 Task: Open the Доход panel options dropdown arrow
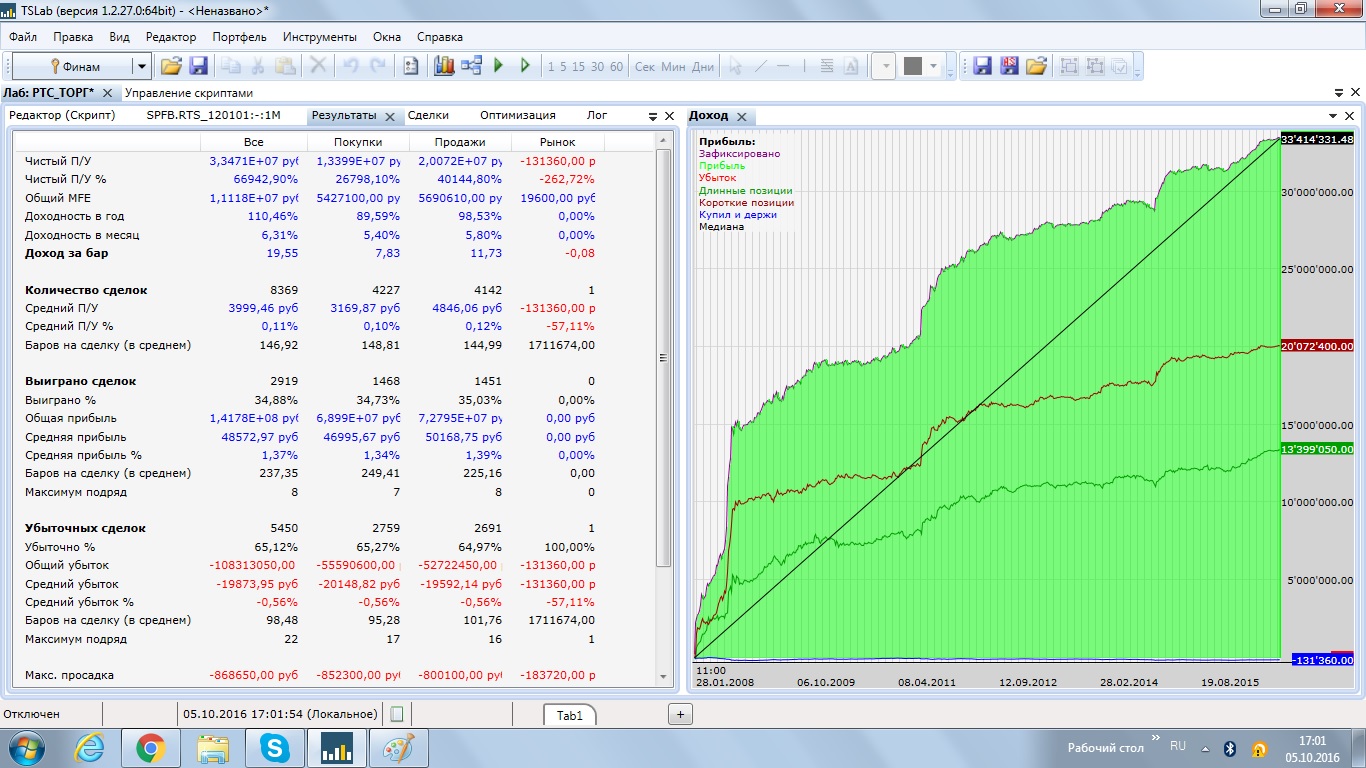click(1333, 117)
